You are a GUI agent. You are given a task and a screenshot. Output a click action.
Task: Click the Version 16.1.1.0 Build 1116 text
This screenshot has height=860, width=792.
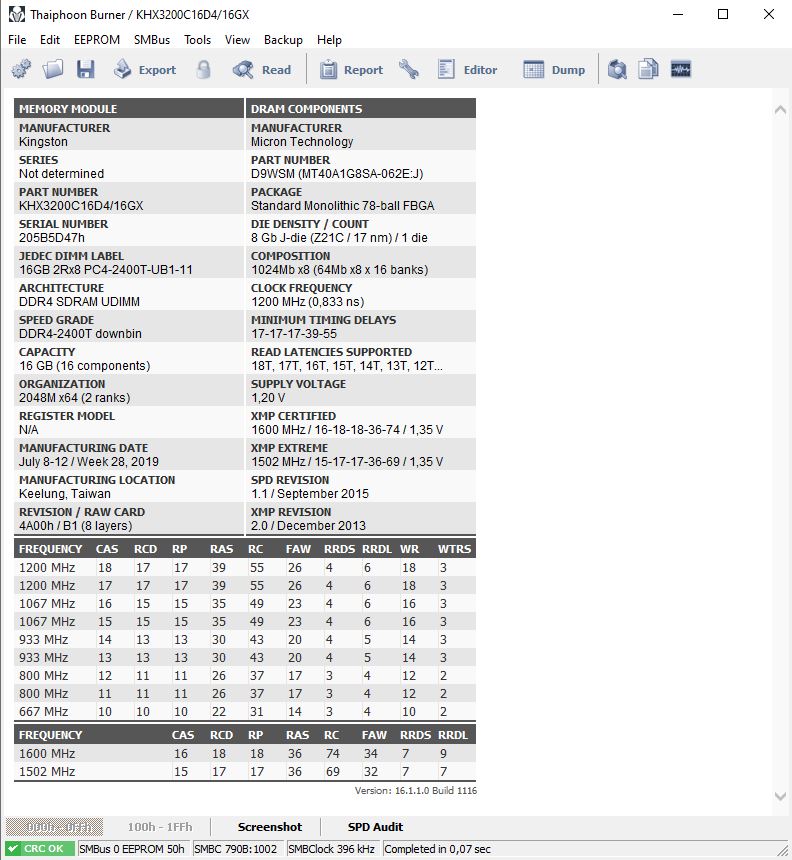415,790
